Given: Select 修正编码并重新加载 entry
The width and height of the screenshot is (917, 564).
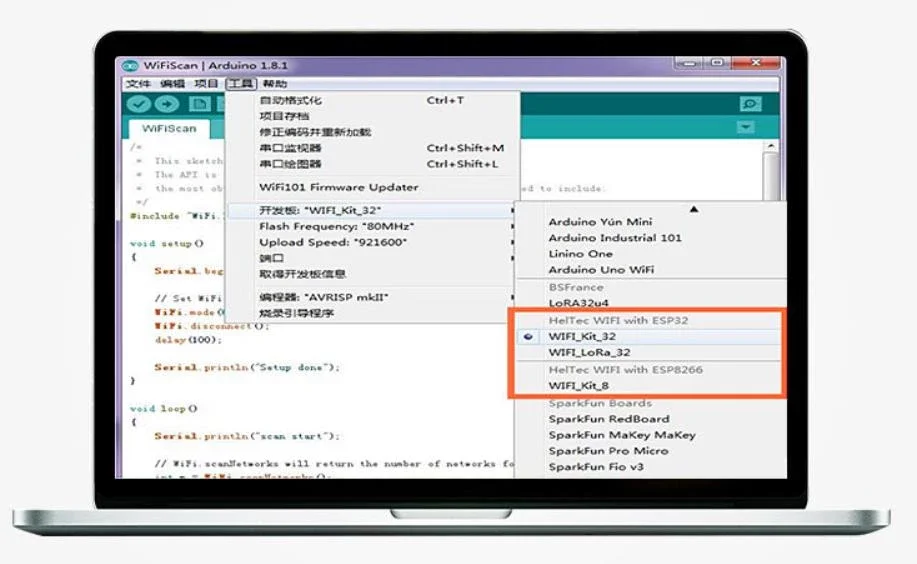Looking at the screenshot, I should [x=373, y=132].
